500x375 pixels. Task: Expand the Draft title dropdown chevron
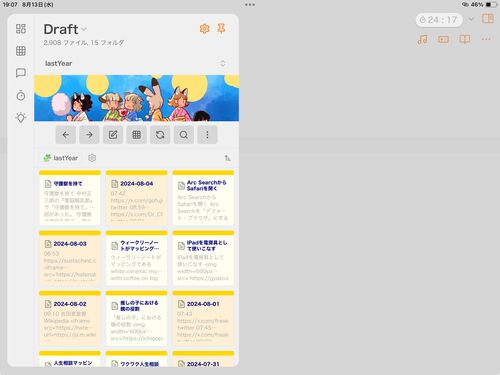click(x=84, y=29)
